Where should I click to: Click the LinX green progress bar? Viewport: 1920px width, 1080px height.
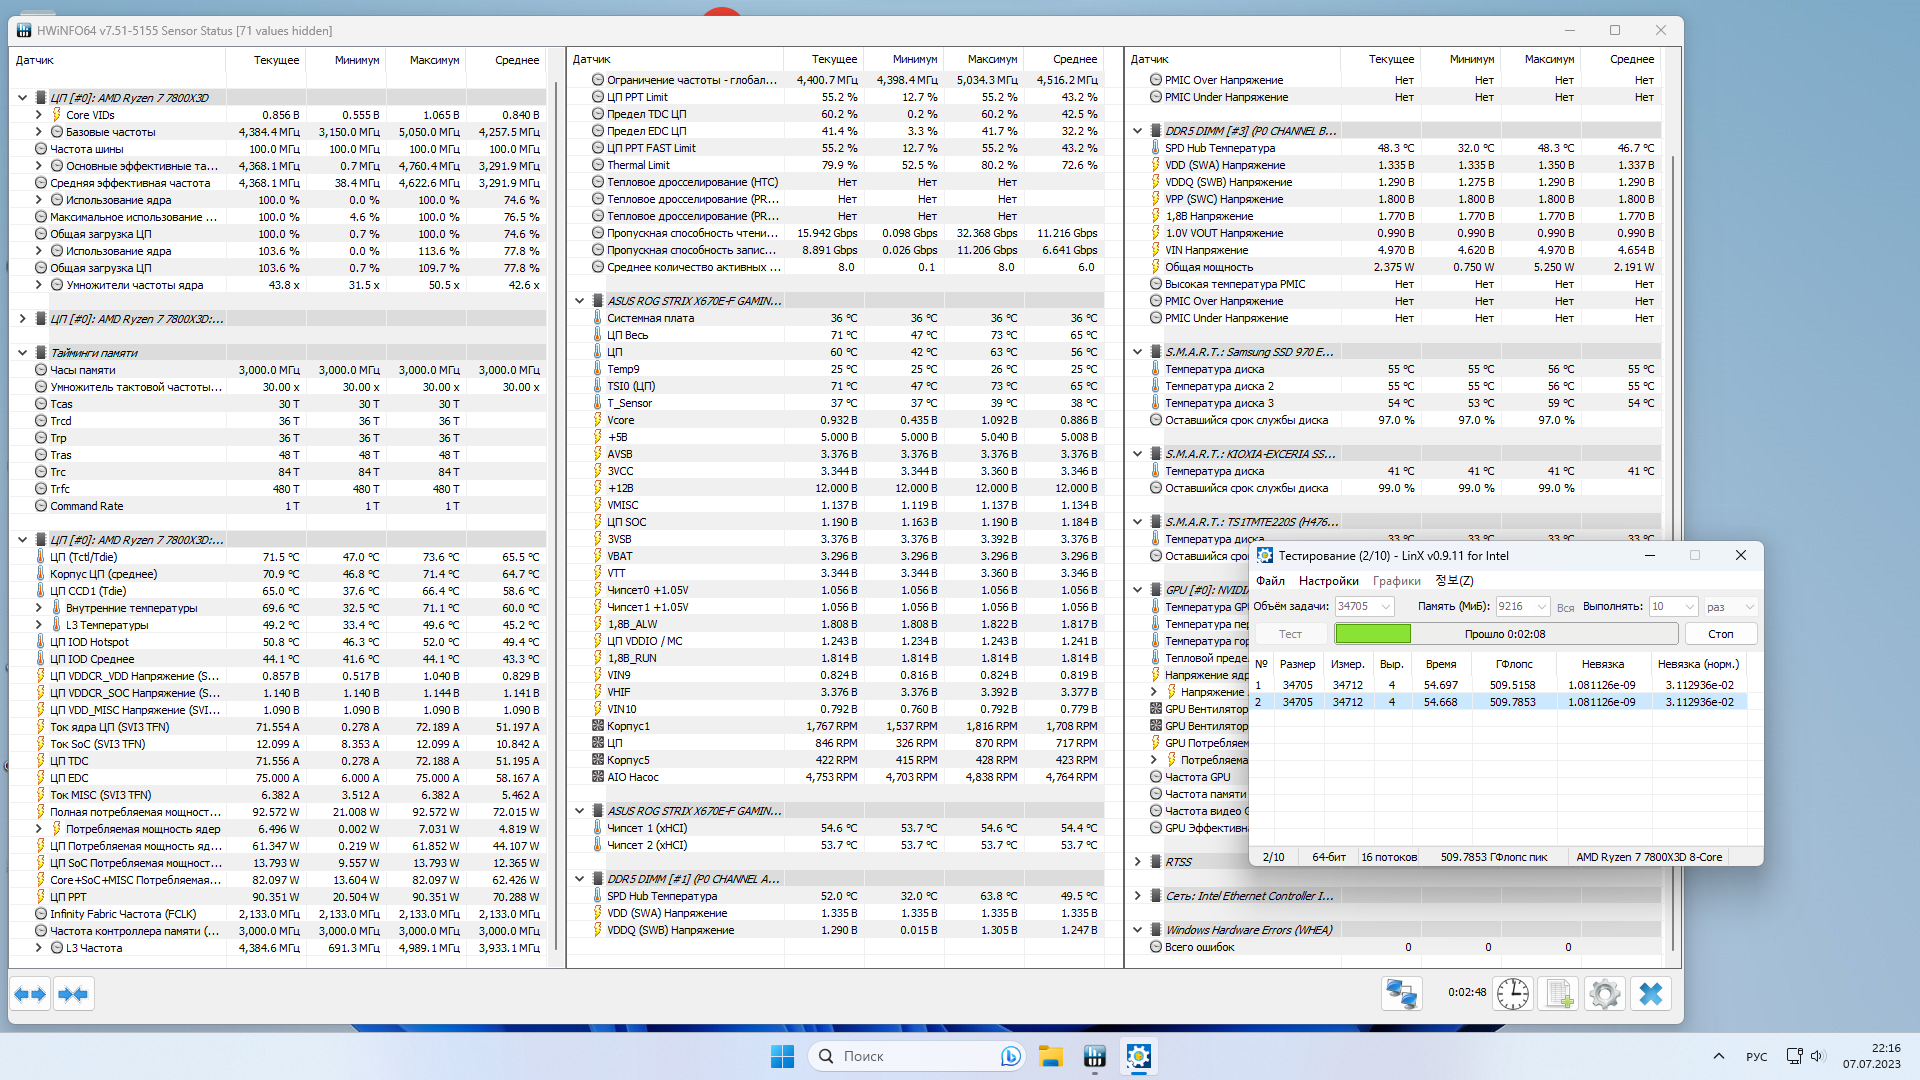[x=1373, y=634]
